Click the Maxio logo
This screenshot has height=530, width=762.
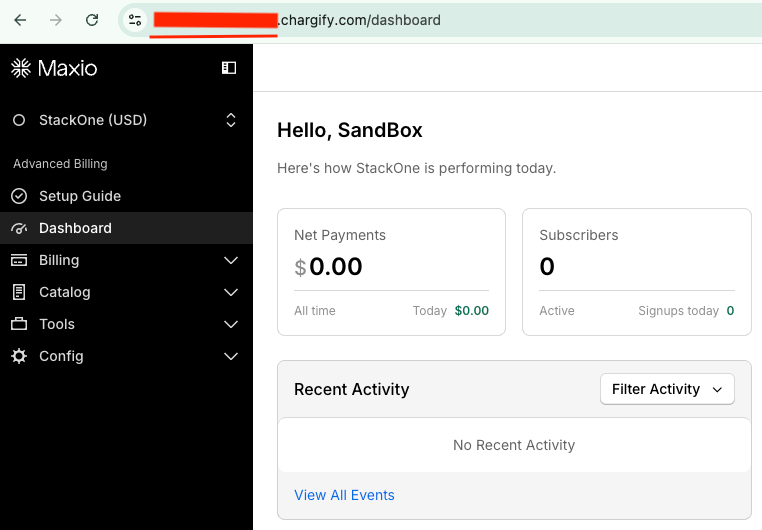(x=54, y=68)
